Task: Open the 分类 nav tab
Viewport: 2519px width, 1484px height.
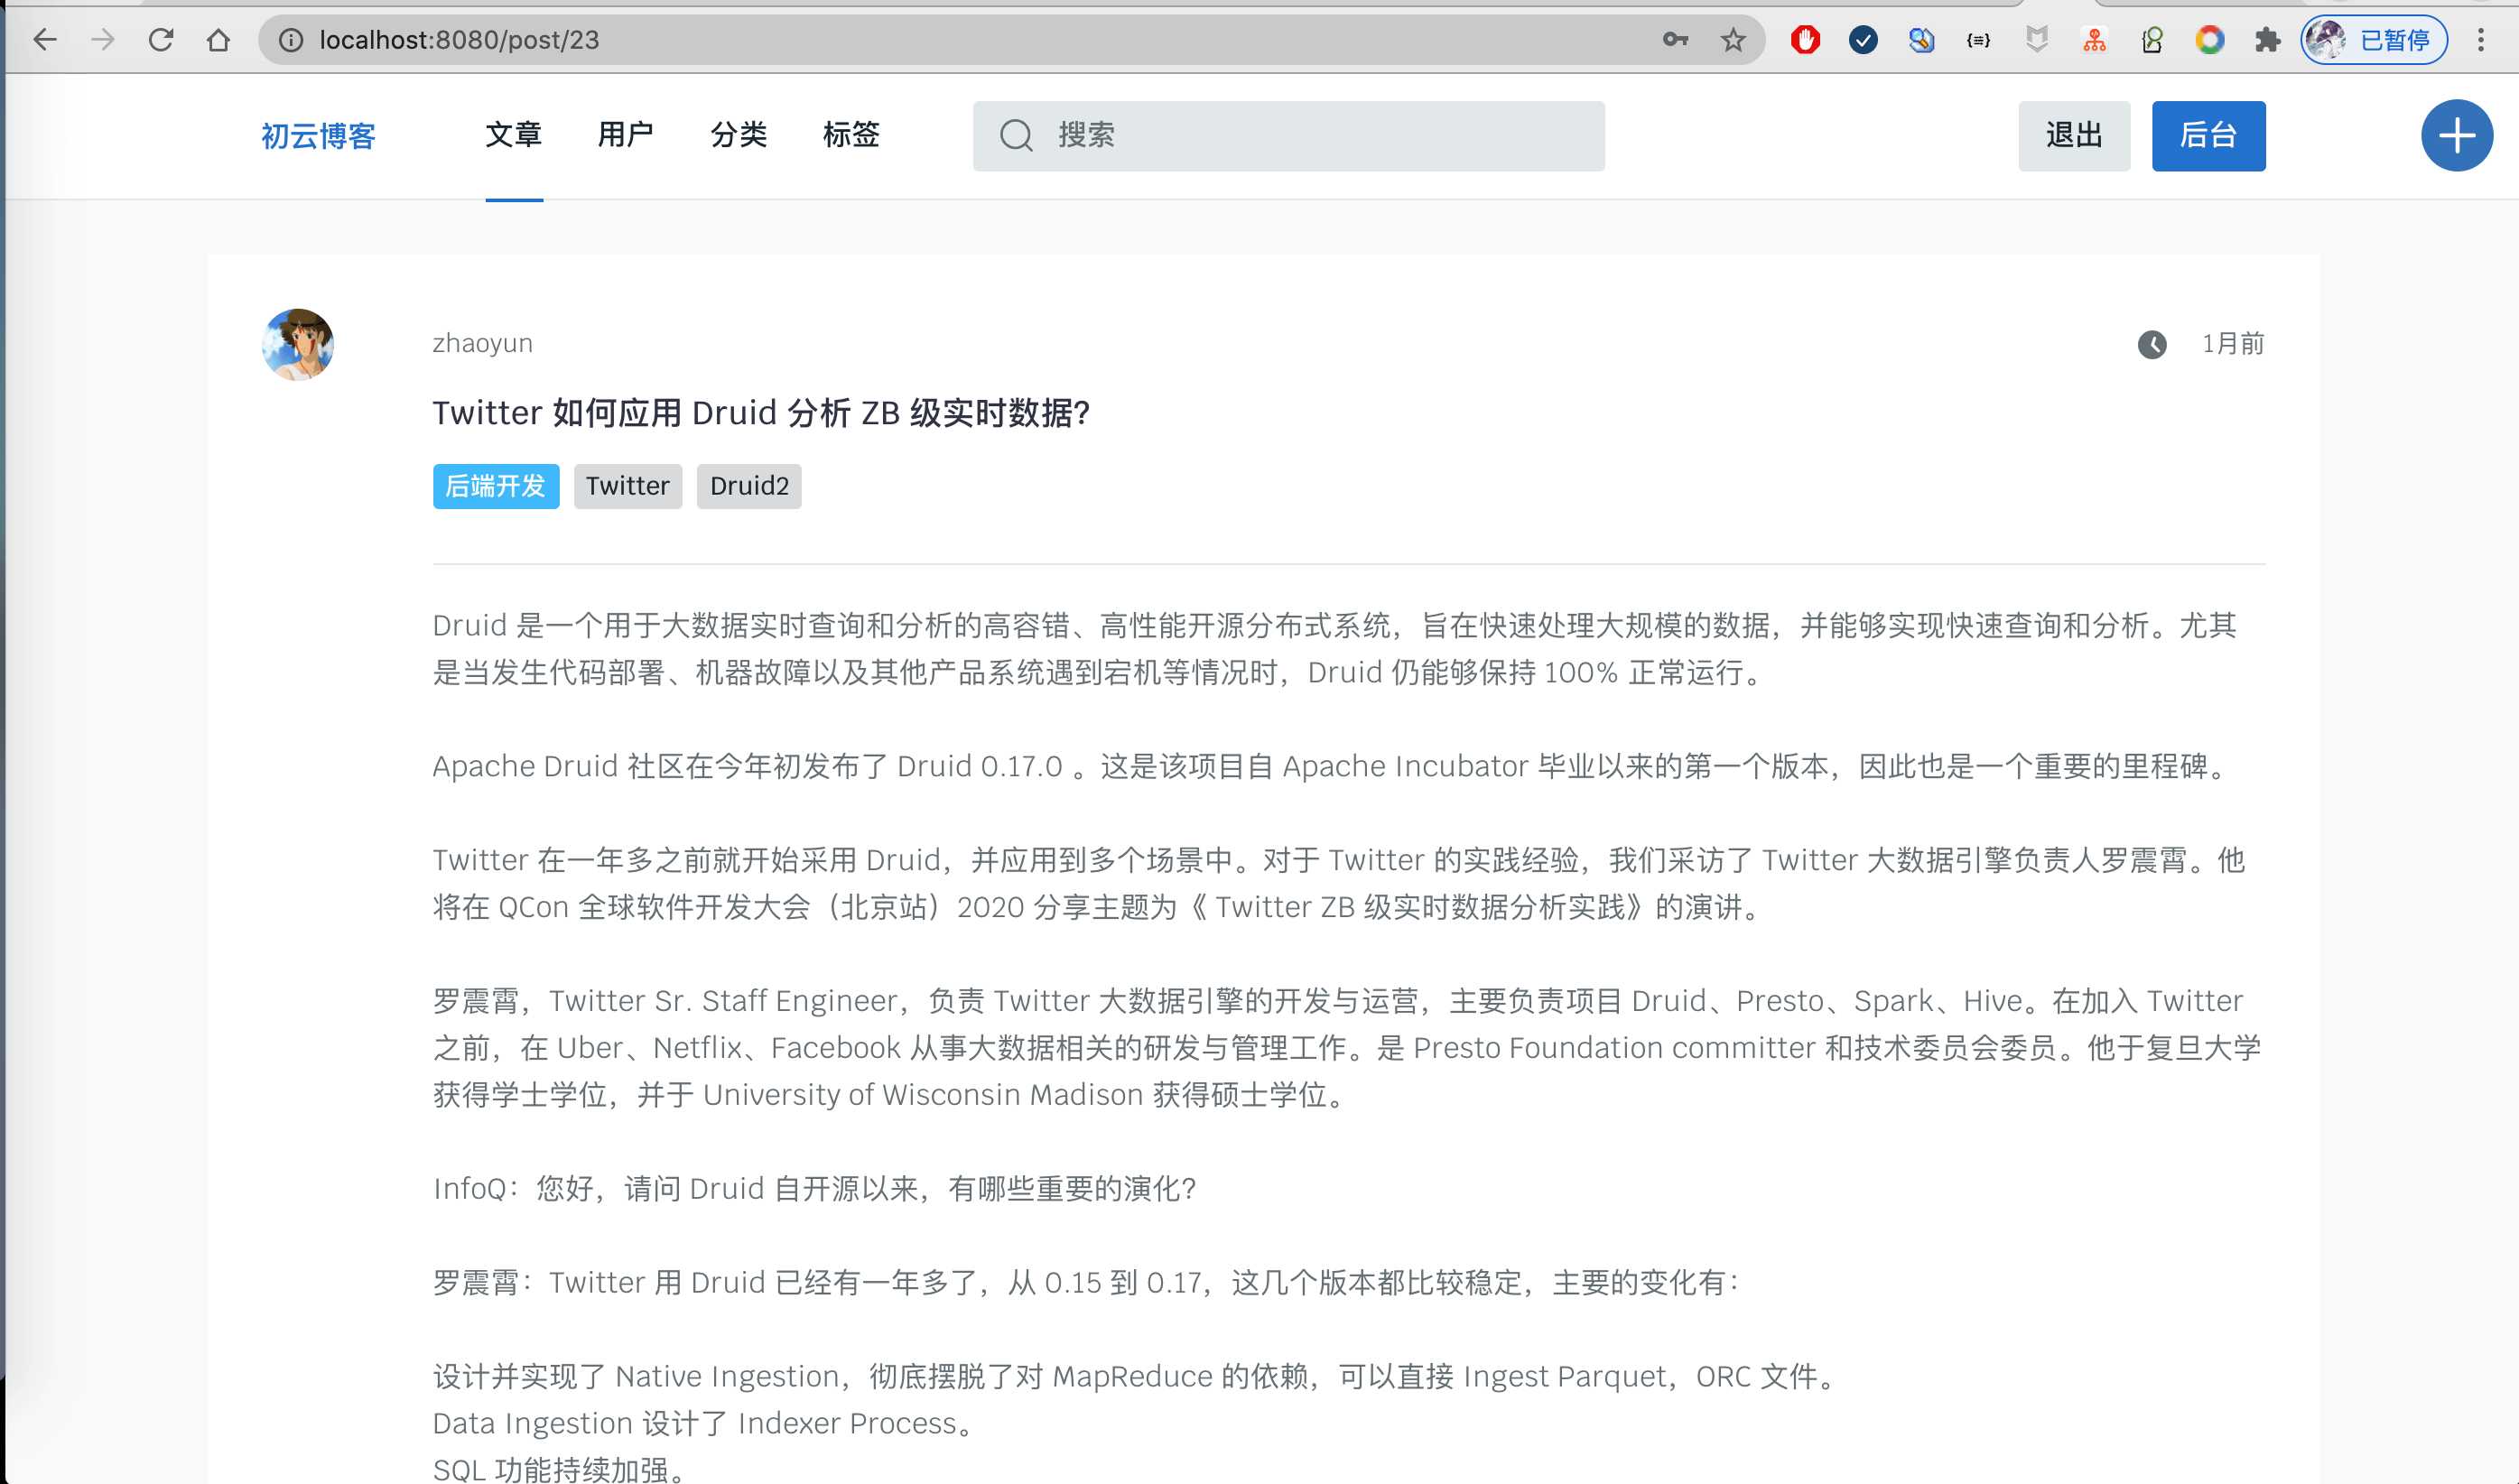Action: click(738, 135)
